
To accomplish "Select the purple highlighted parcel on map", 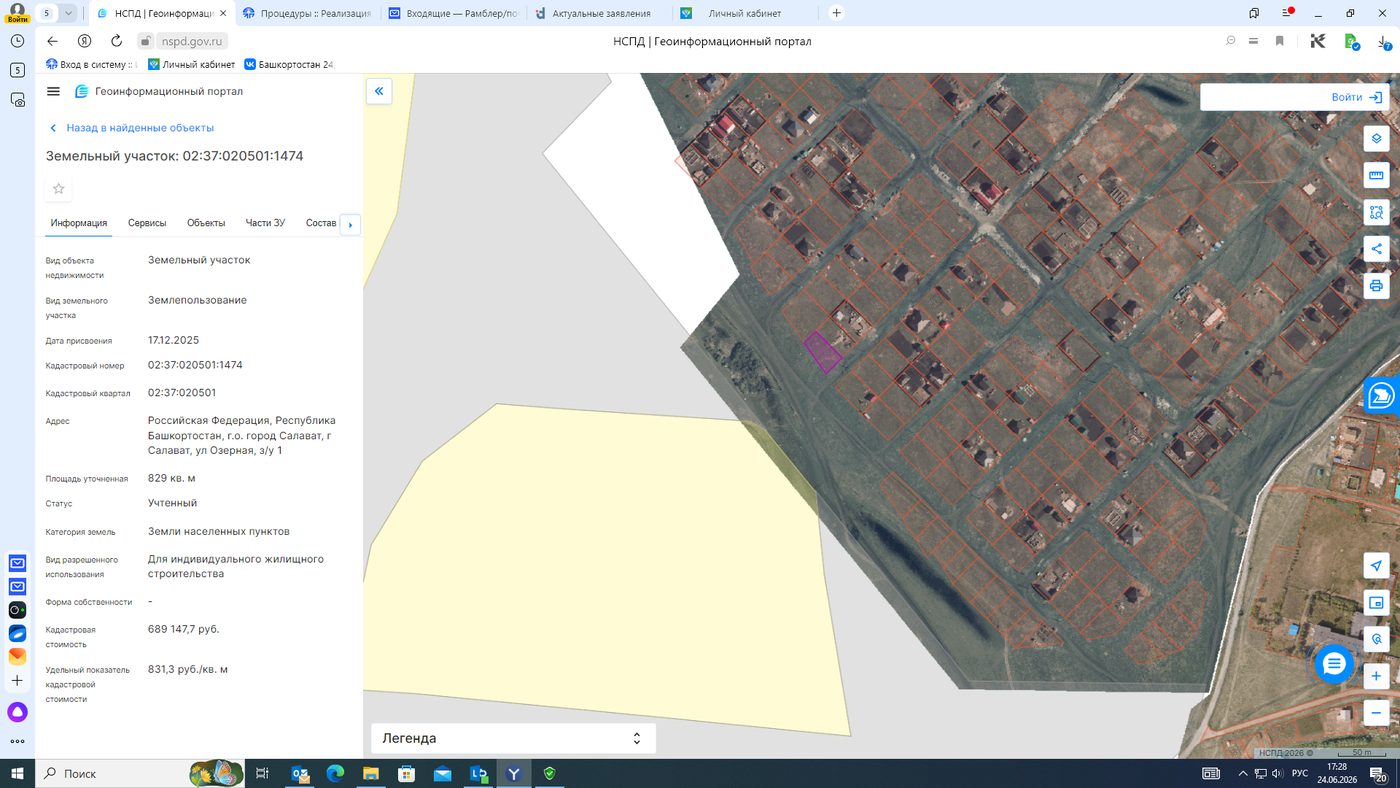I will tap(823, 352).
